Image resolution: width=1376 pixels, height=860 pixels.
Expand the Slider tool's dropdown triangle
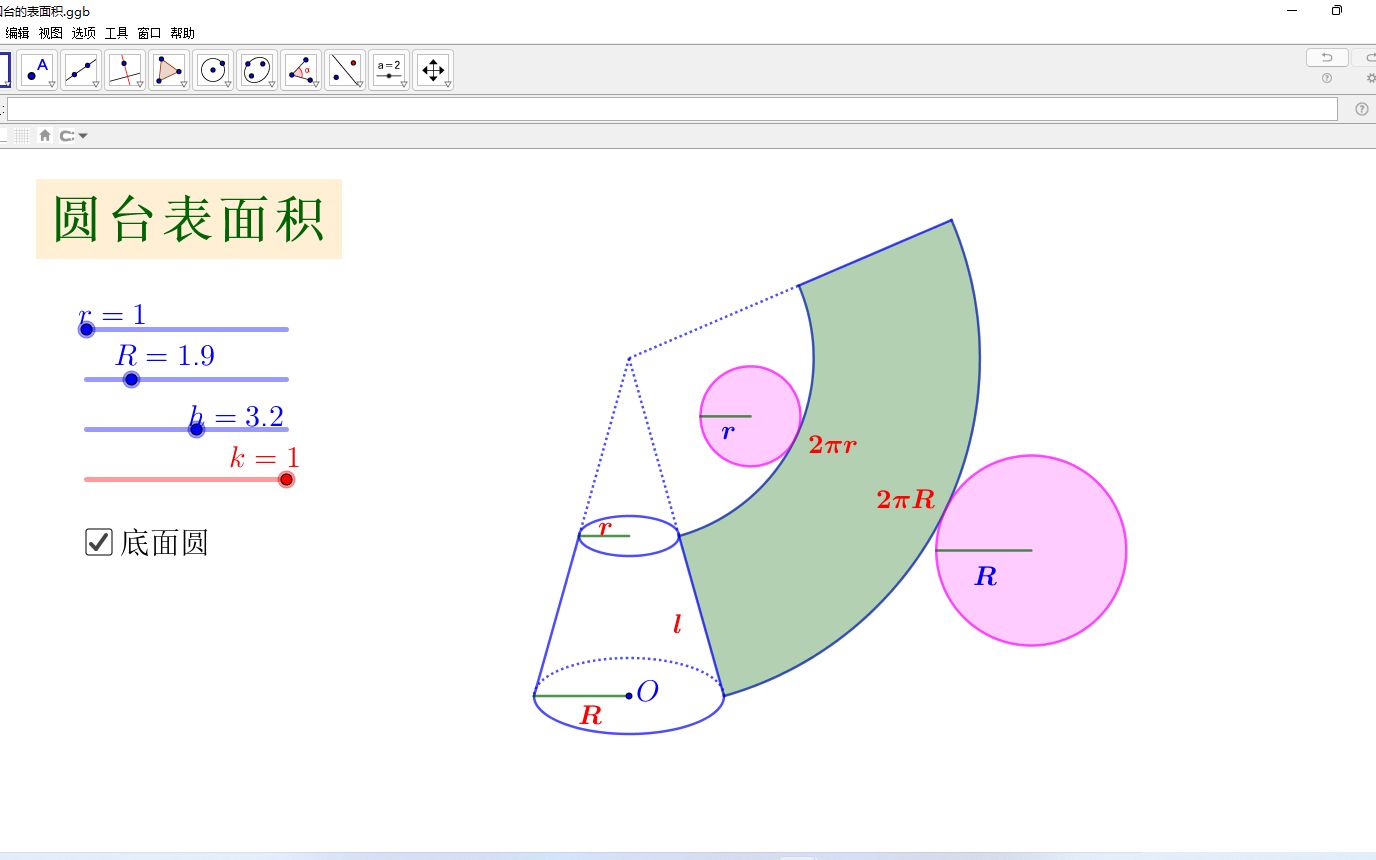click(x=404, y=85)
